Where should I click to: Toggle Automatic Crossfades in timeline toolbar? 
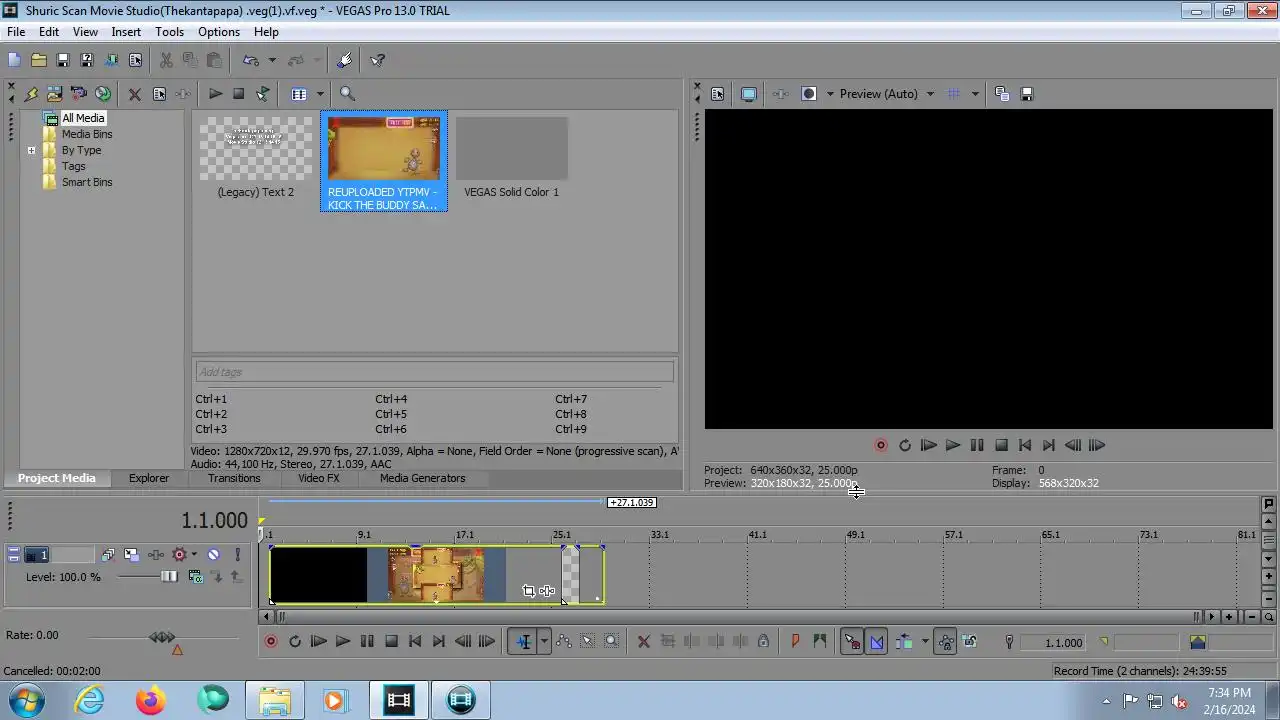[x=876, y=642]
